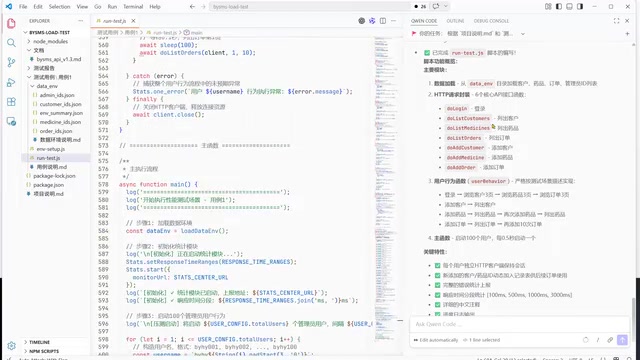This screenshot has height=360, width=640.
Task: Switch to the OUTLINE tab
Action: coord(455,21)
